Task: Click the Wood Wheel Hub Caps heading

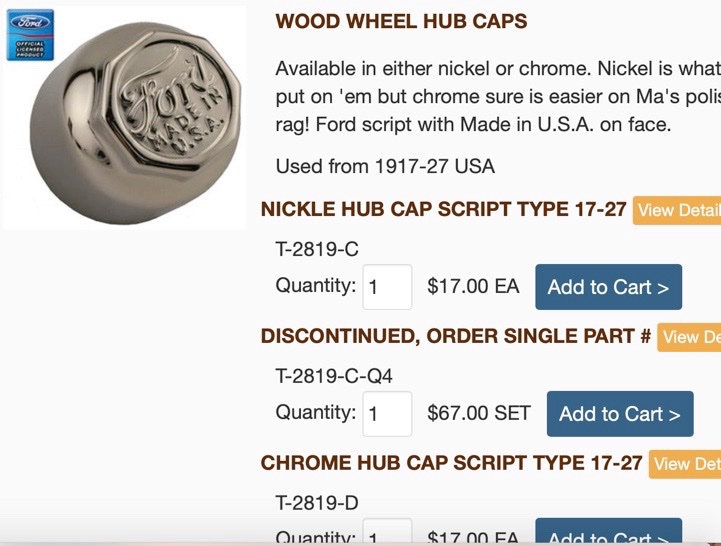Action: point(401,21)
